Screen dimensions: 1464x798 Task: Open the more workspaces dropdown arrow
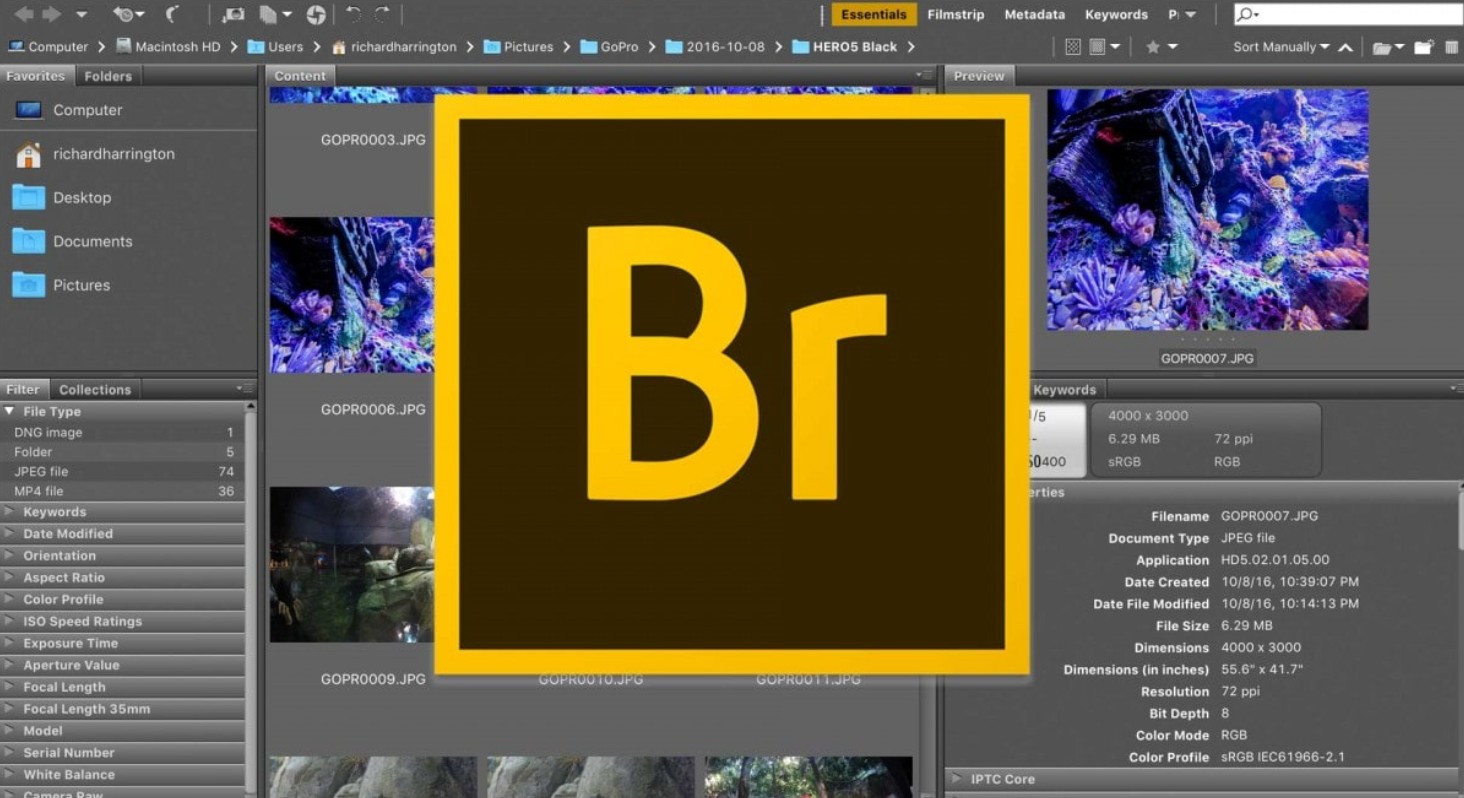click(1190, 15)
